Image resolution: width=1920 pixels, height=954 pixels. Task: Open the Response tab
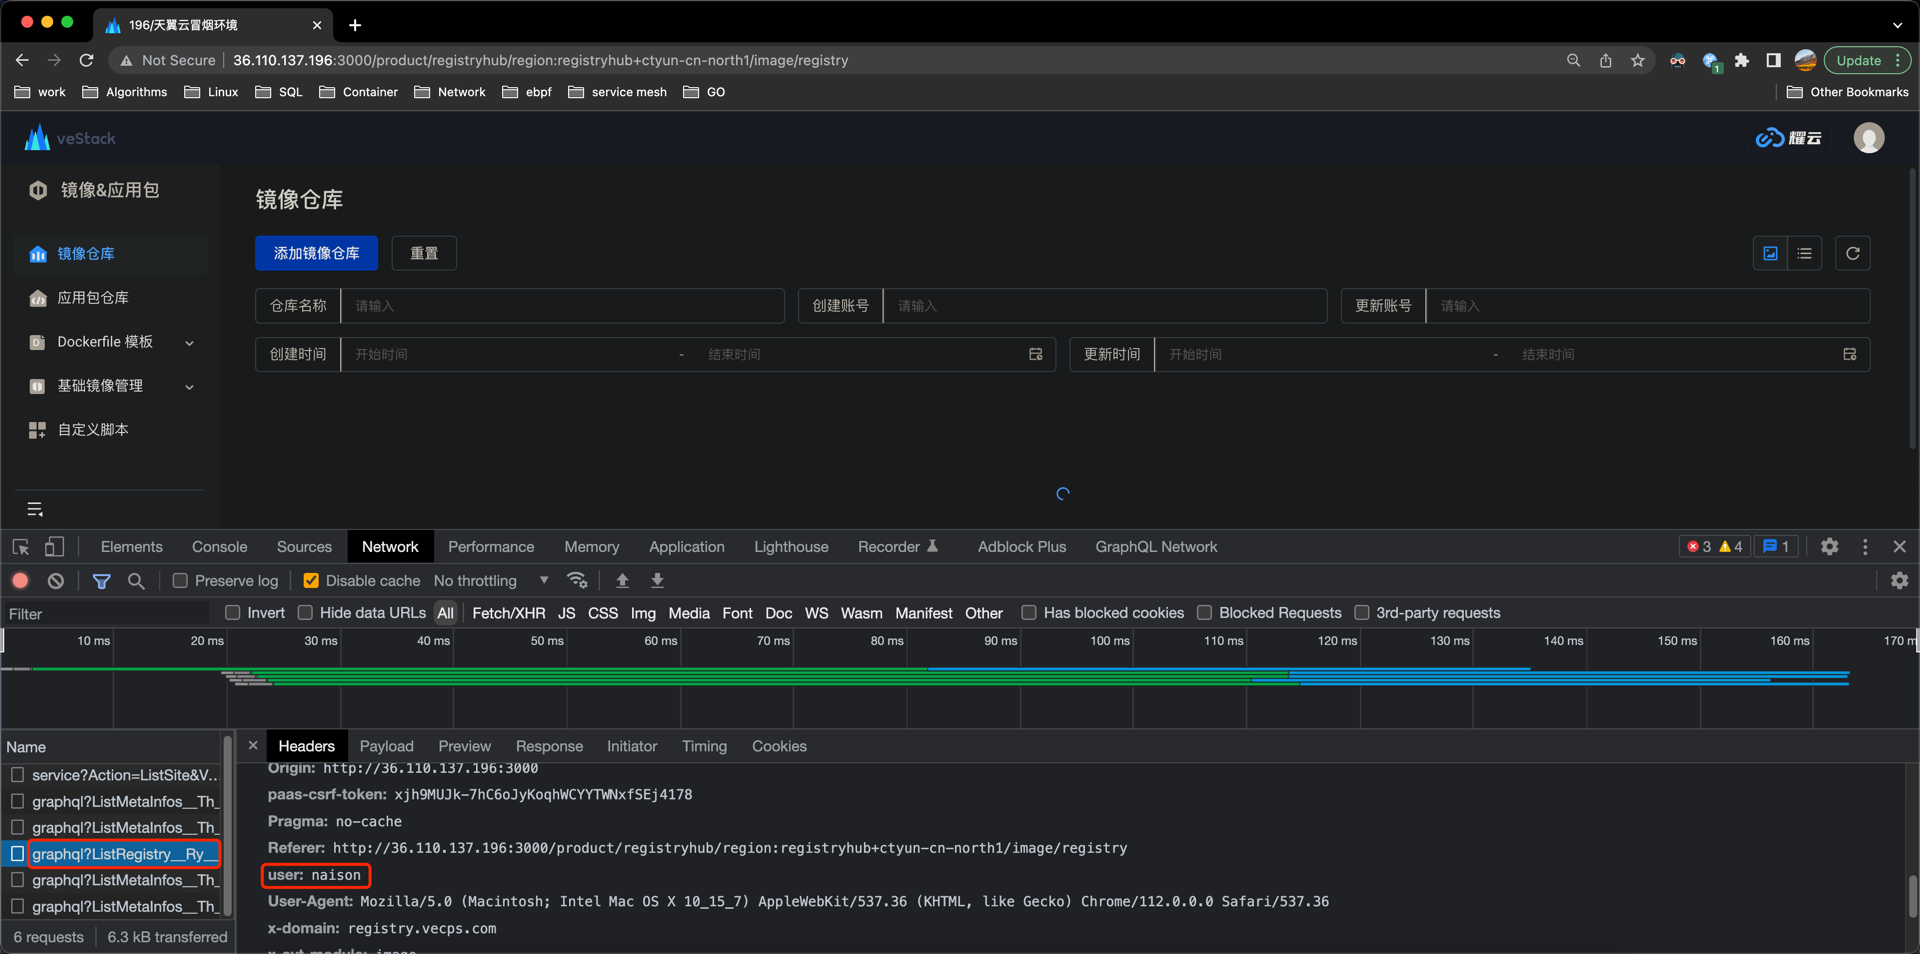pyautogui.click(x=549, y=746)
